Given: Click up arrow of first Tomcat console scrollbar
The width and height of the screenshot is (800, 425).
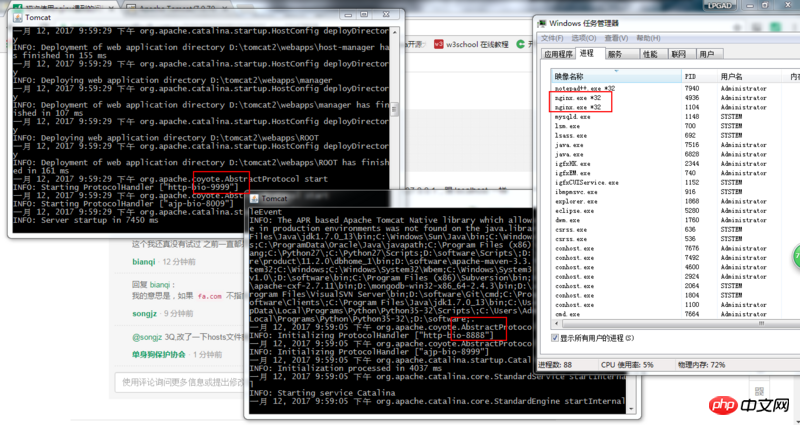Looking at the screenshot, I should click(x=394, y=31).
